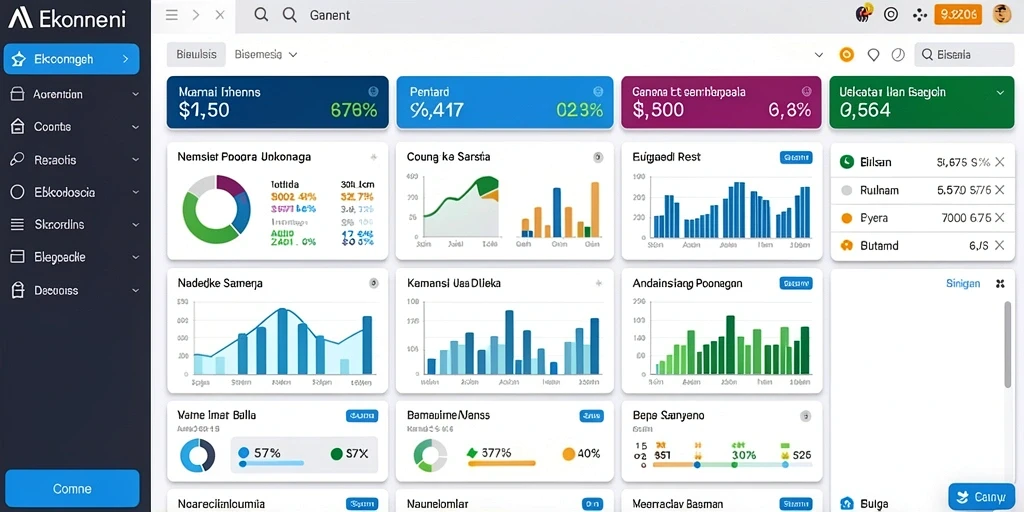1024x512 pixels.
Task: Expand the Uelcatar Ilan Bagoln green card
Action: click(1000, 93)
